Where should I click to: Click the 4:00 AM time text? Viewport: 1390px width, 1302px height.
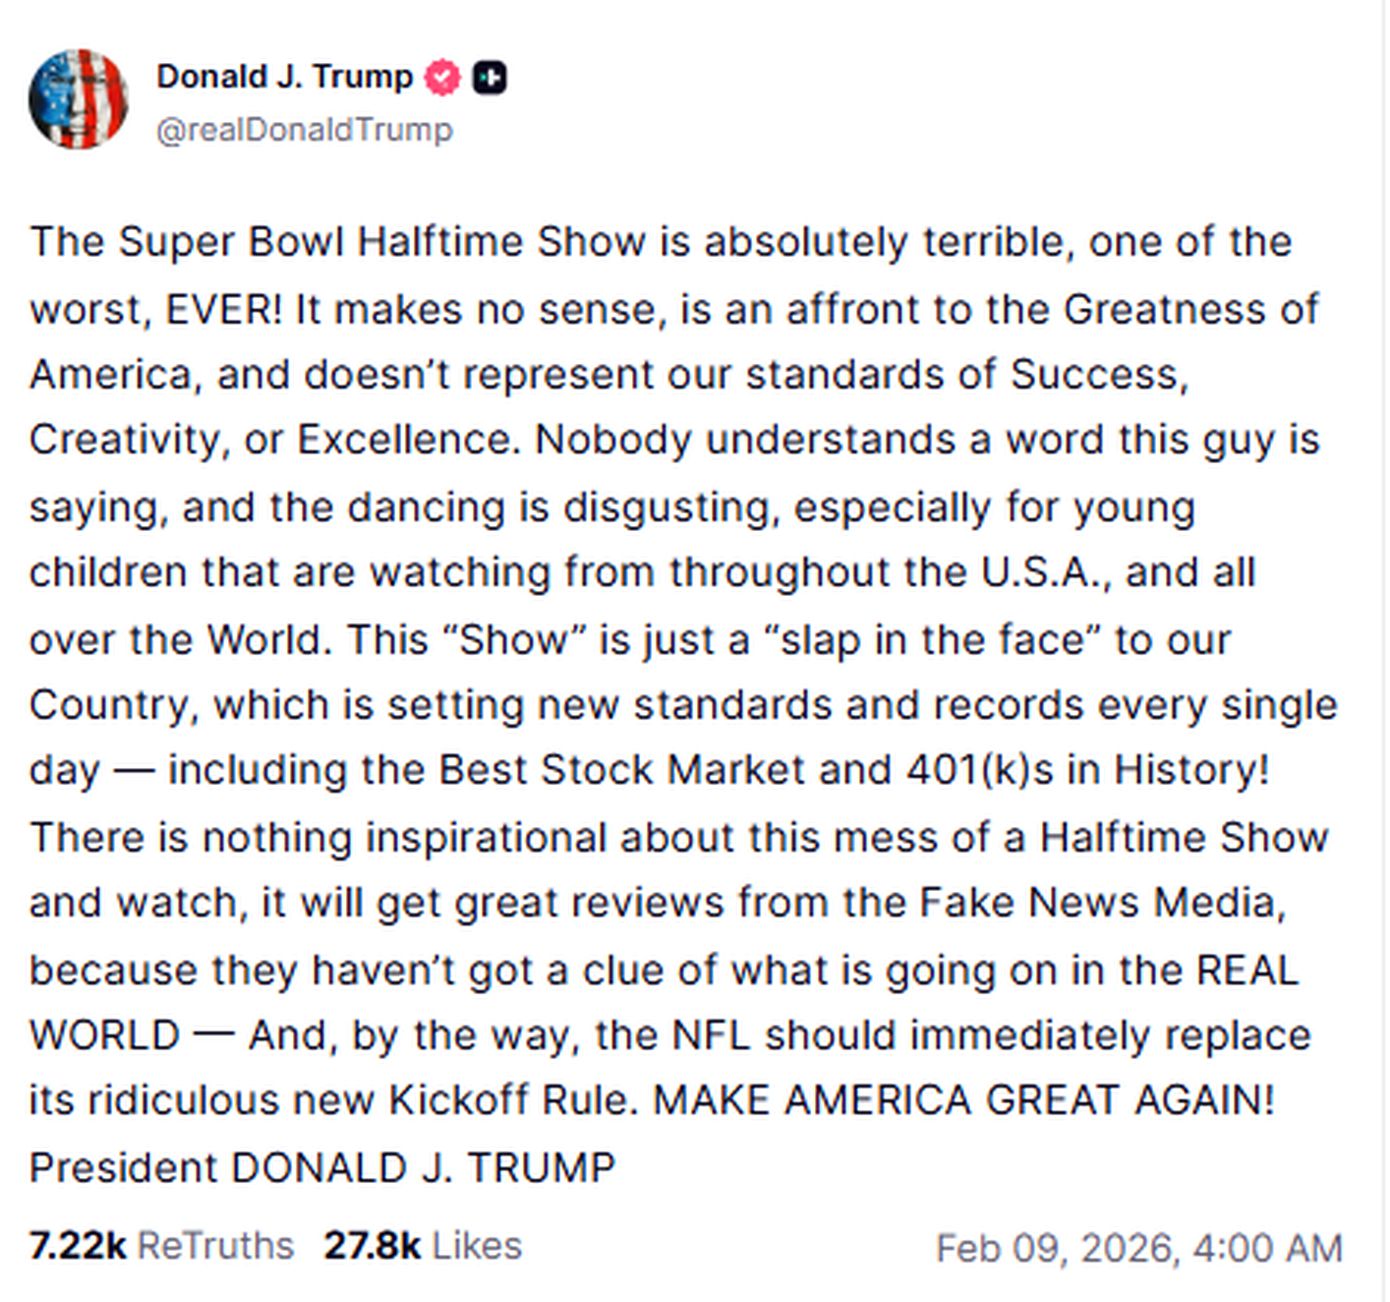1267,1248
